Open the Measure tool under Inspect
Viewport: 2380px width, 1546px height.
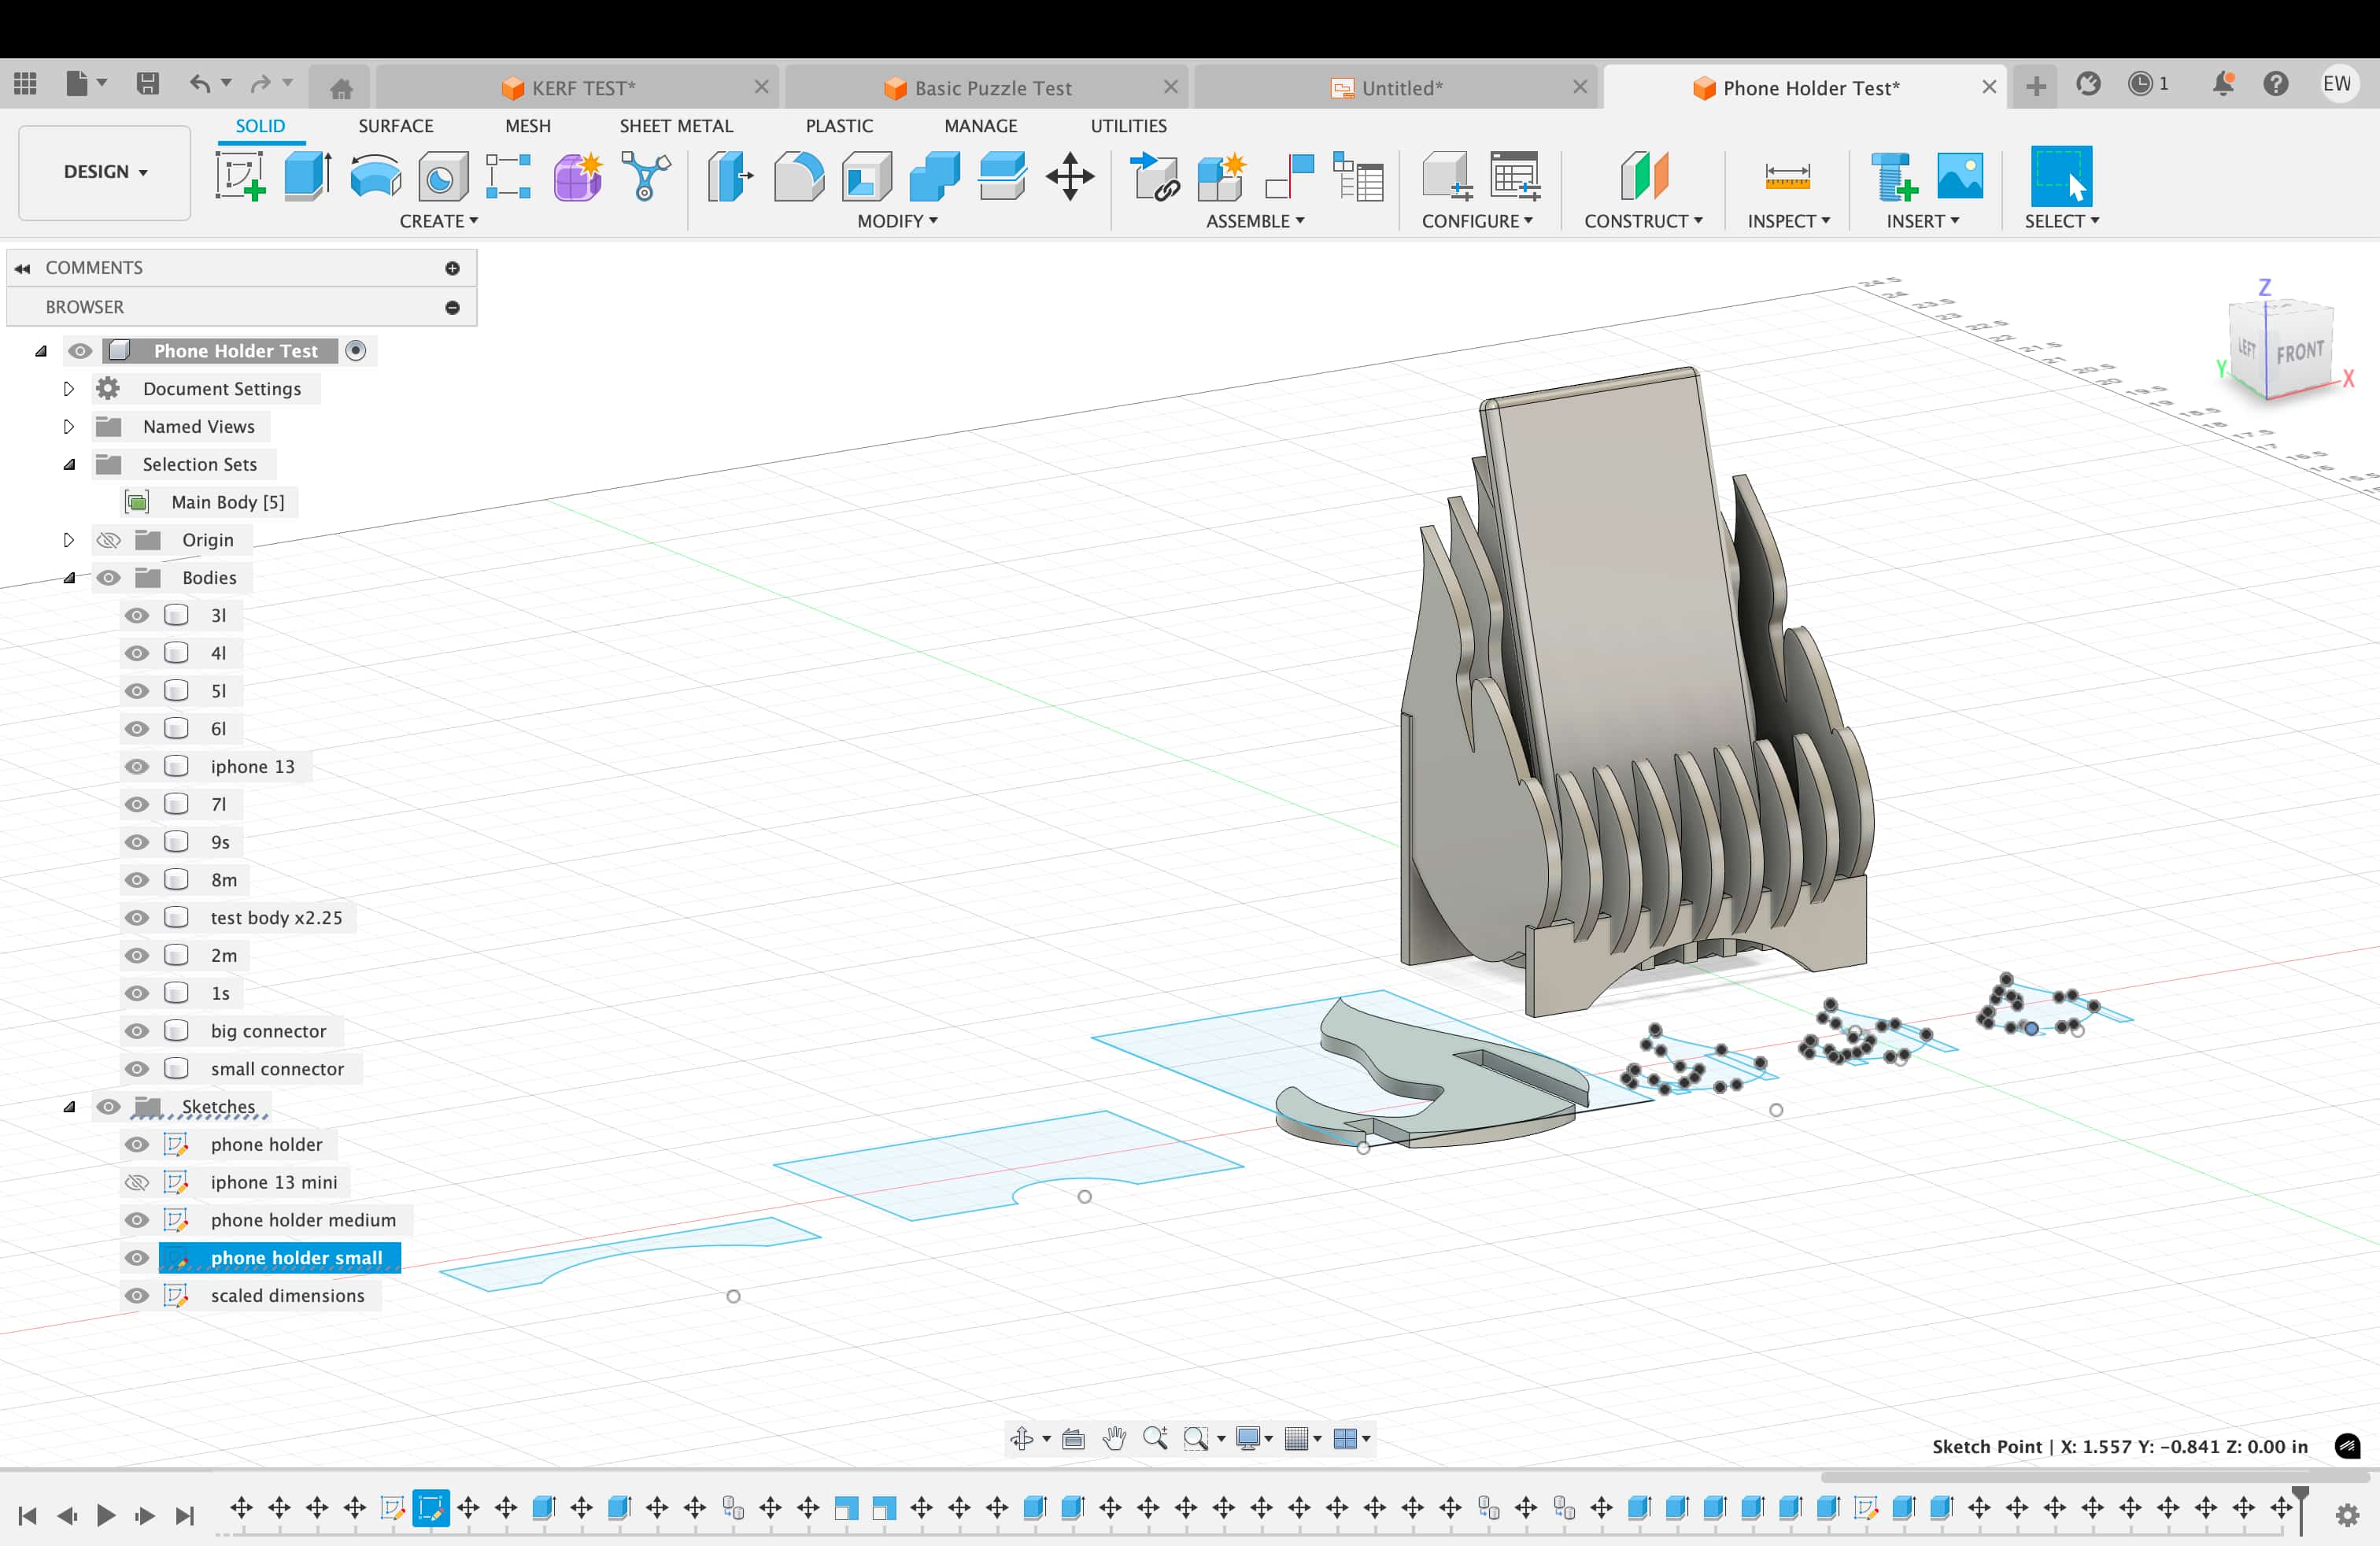click(x=1787, y=176)
